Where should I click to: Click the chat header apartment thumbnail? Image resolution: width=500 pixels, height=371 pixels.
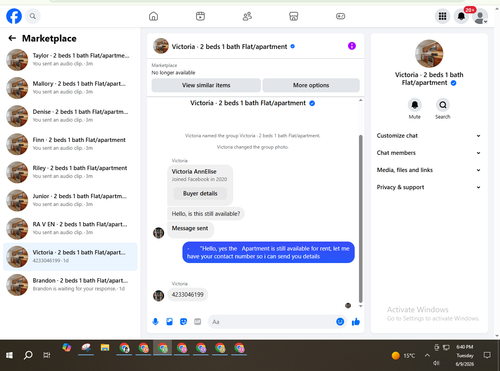(161, 46)
